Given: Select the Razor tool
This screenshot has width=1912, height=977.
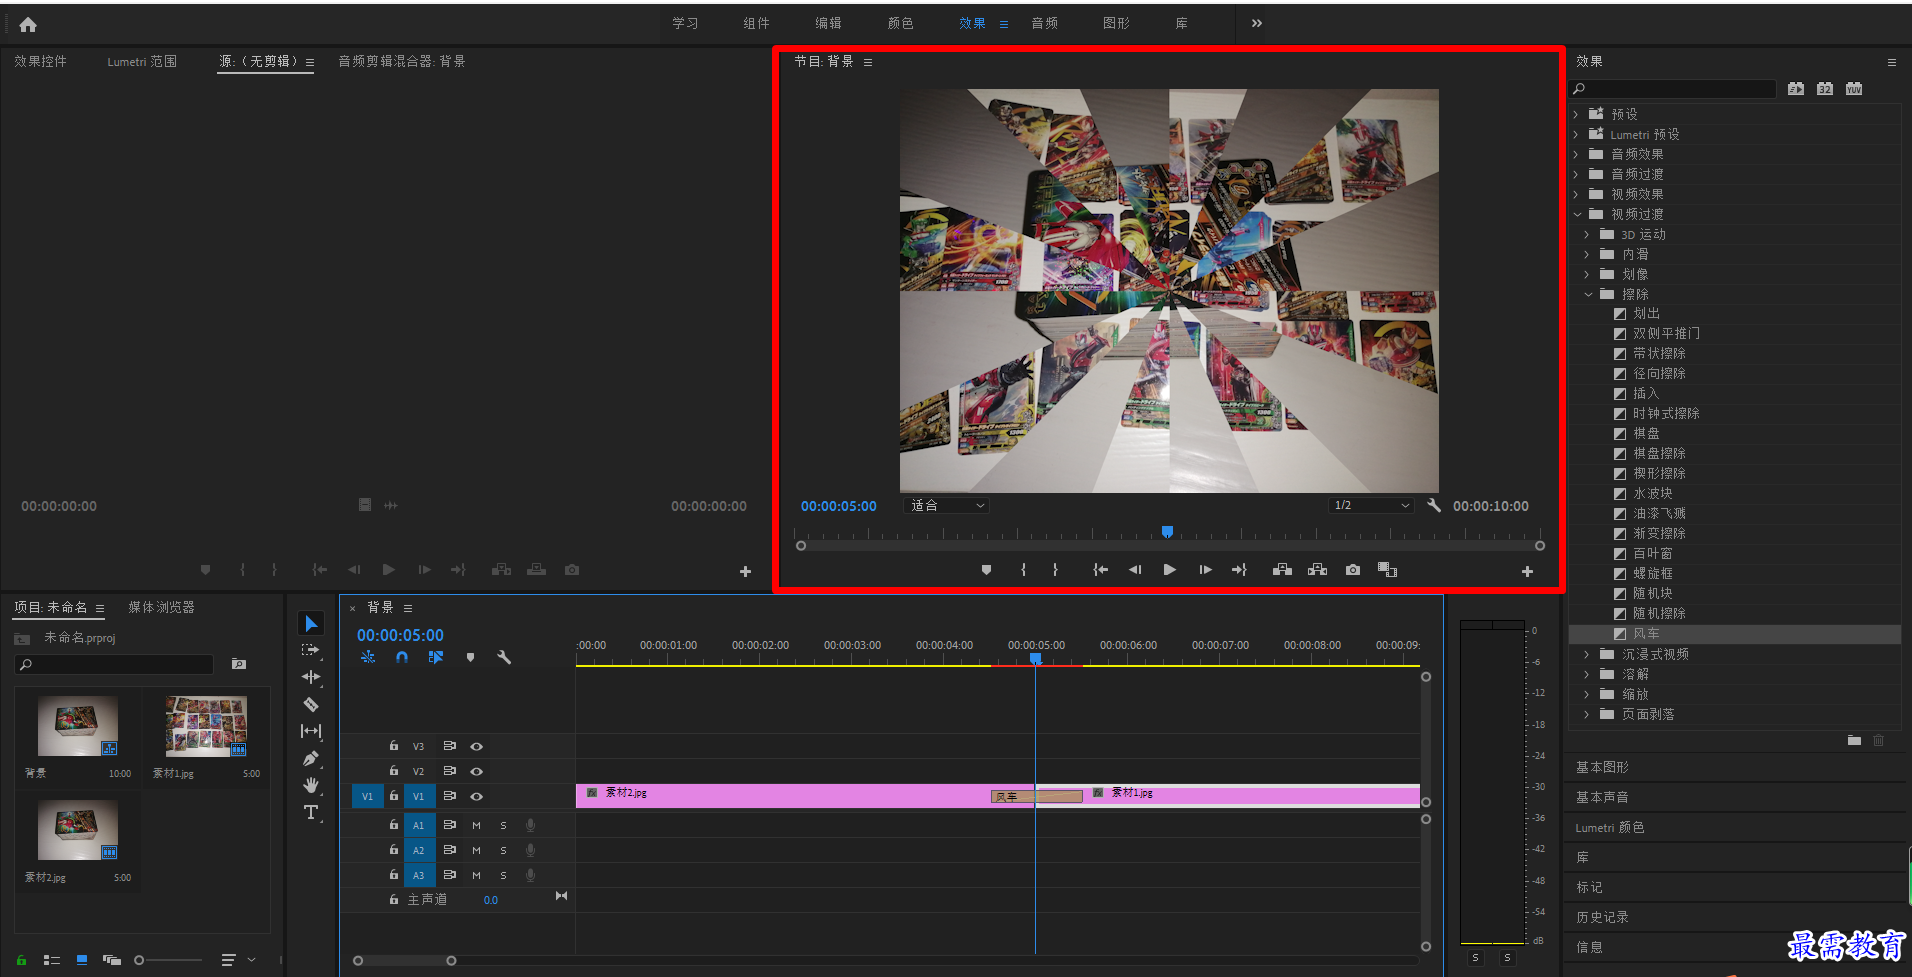Looking at the screenshot, I should click(311, 704).
